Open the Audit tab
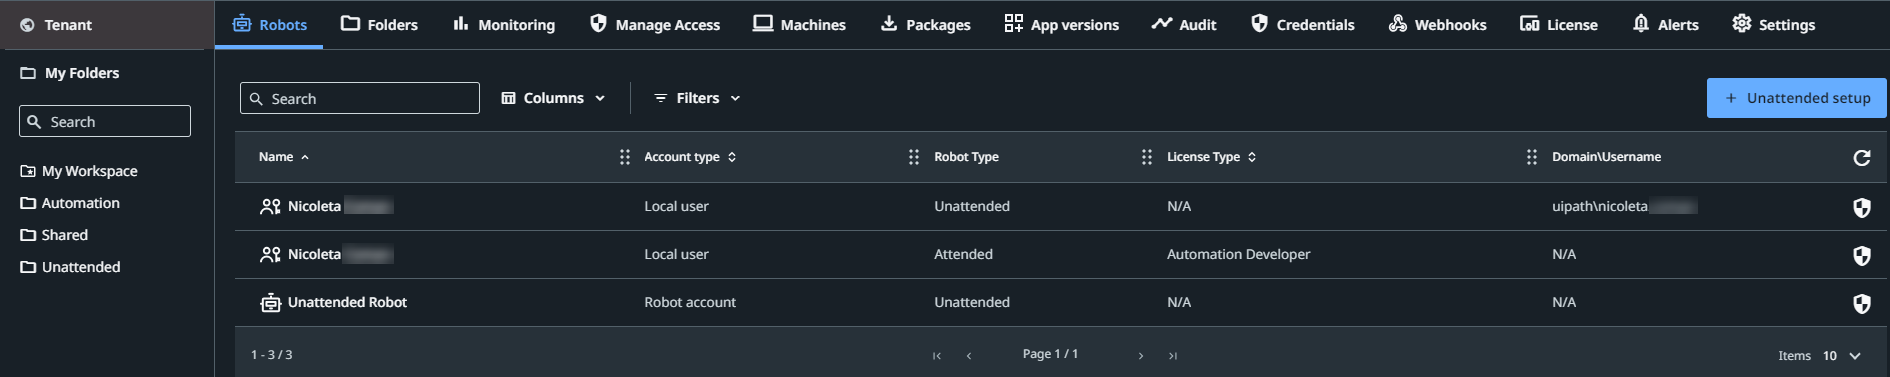The width and height of the screenshot is (1890, 377). [1184, 24]
